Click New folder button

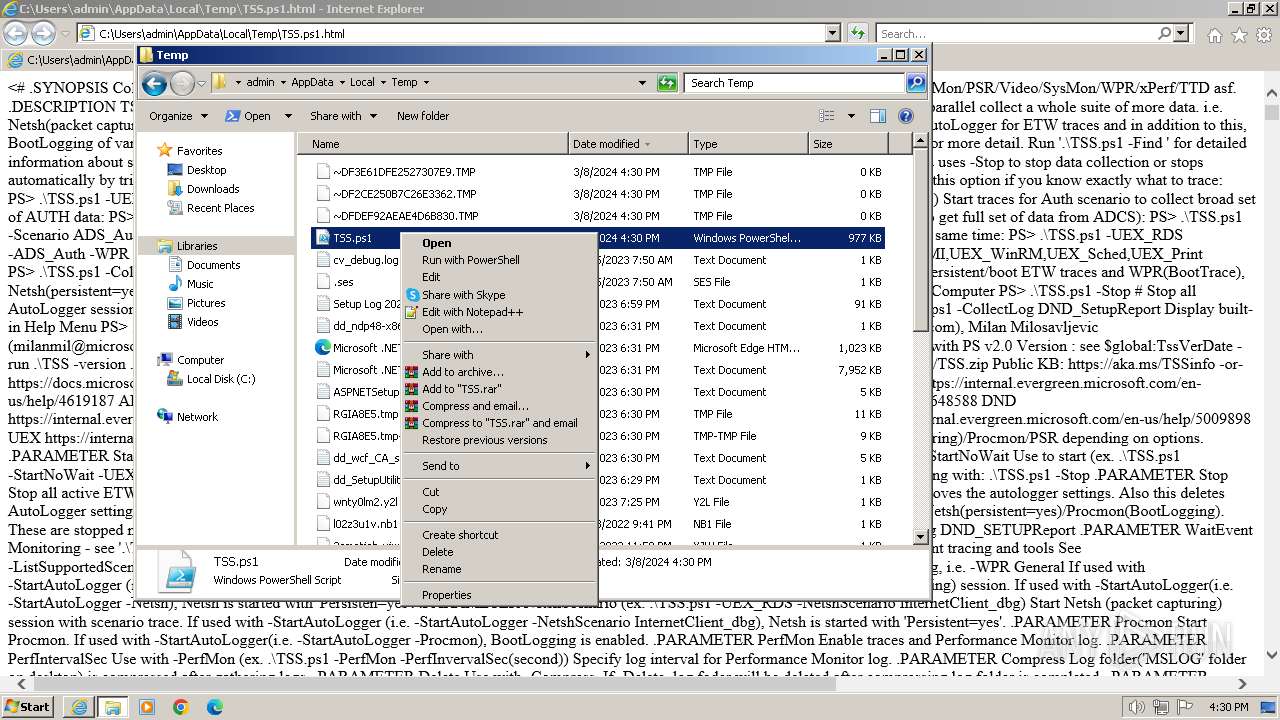tap(423, 116)
